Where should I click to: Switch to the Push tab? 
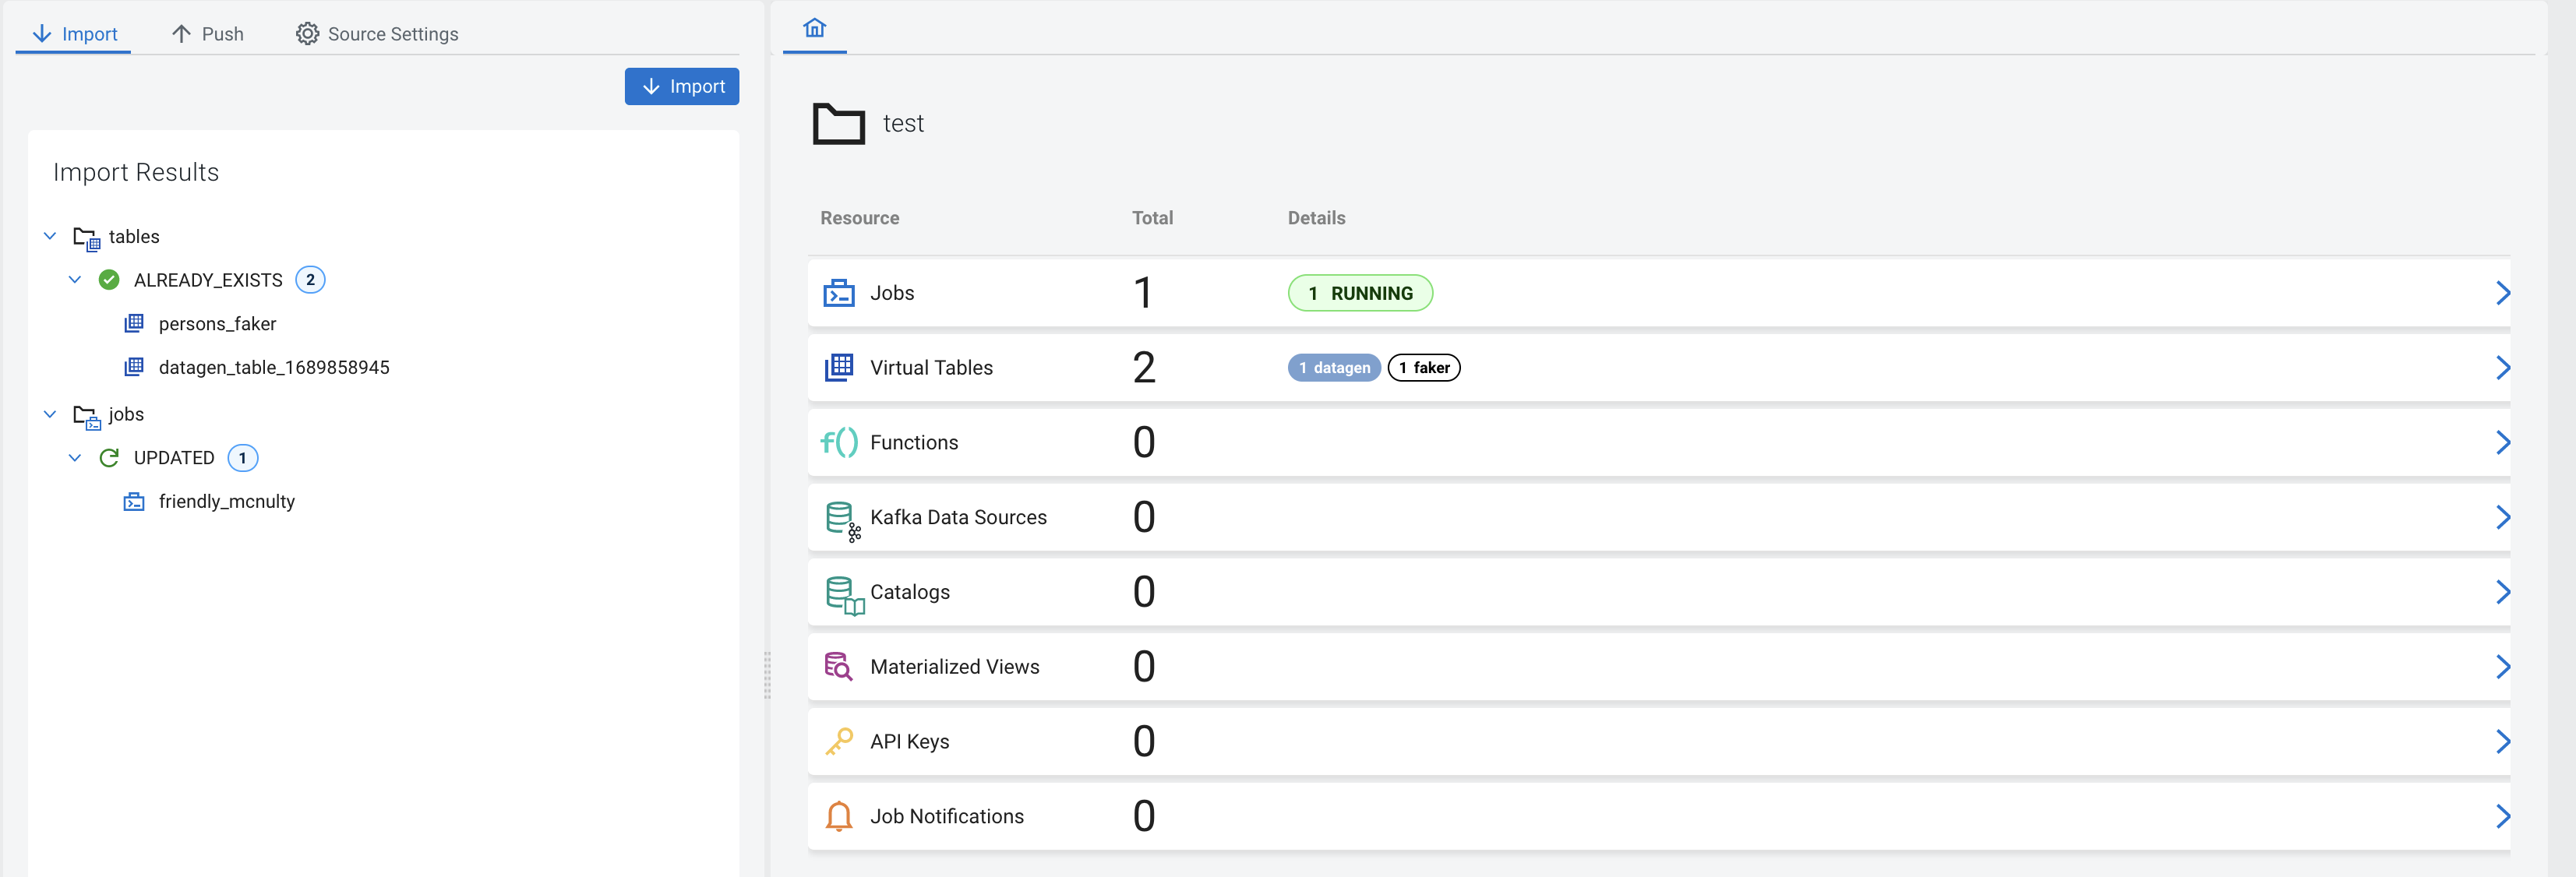[208, 34]
